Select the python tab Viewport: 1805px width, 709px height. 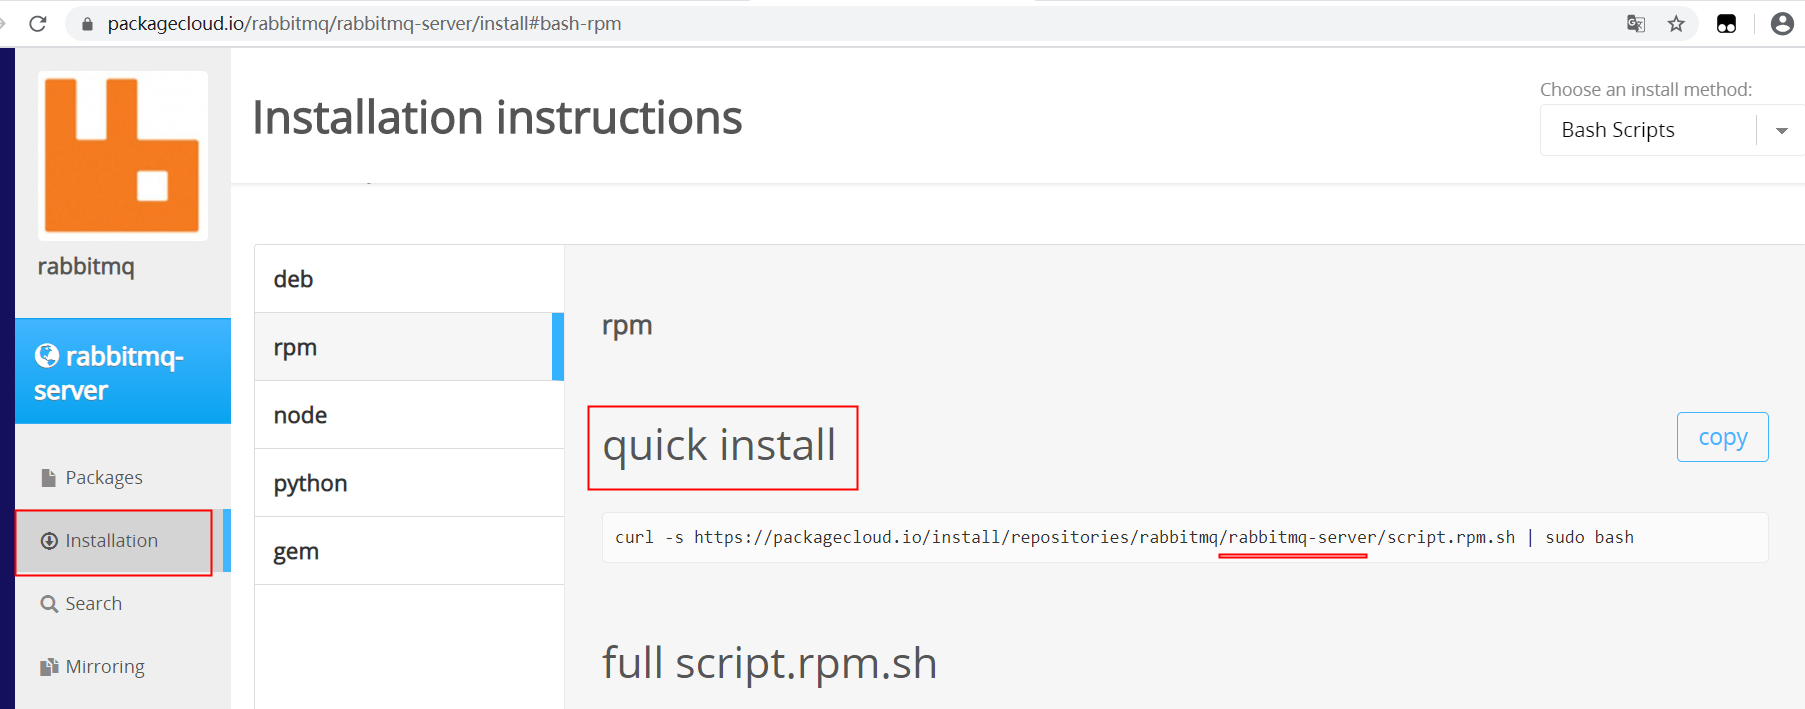[409, 483]
